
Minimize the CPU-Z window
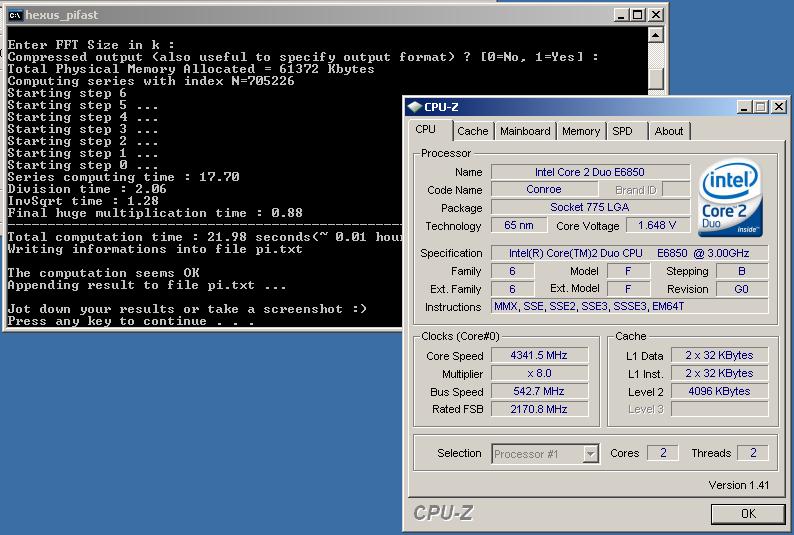click(744, 107)
